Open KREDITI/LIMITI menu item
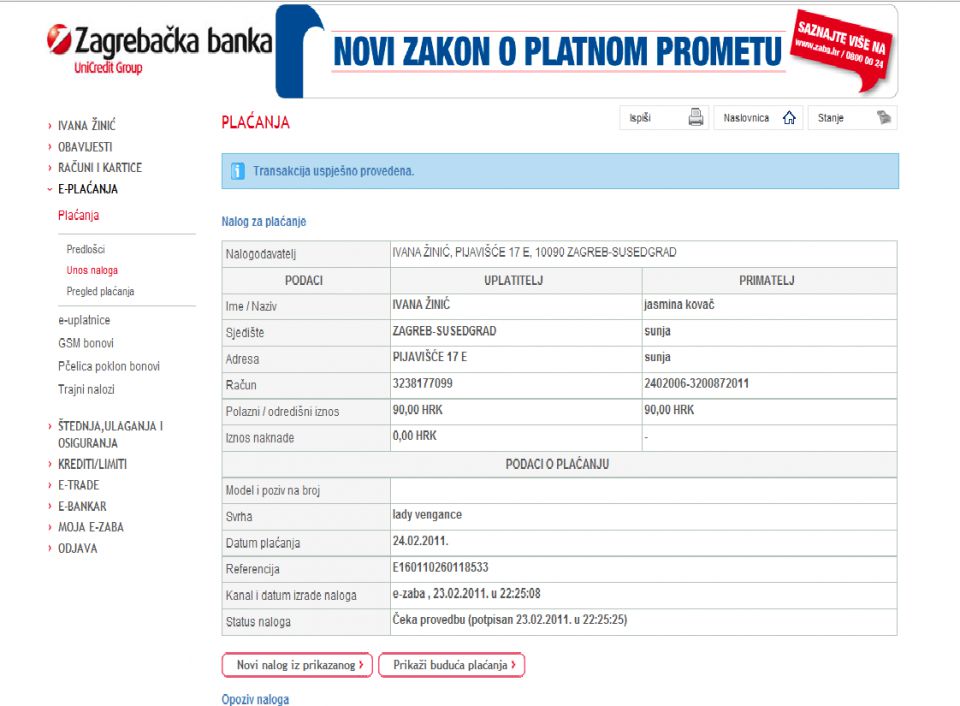The height and width of the screenshot is (706, 960). click(92, 465)
